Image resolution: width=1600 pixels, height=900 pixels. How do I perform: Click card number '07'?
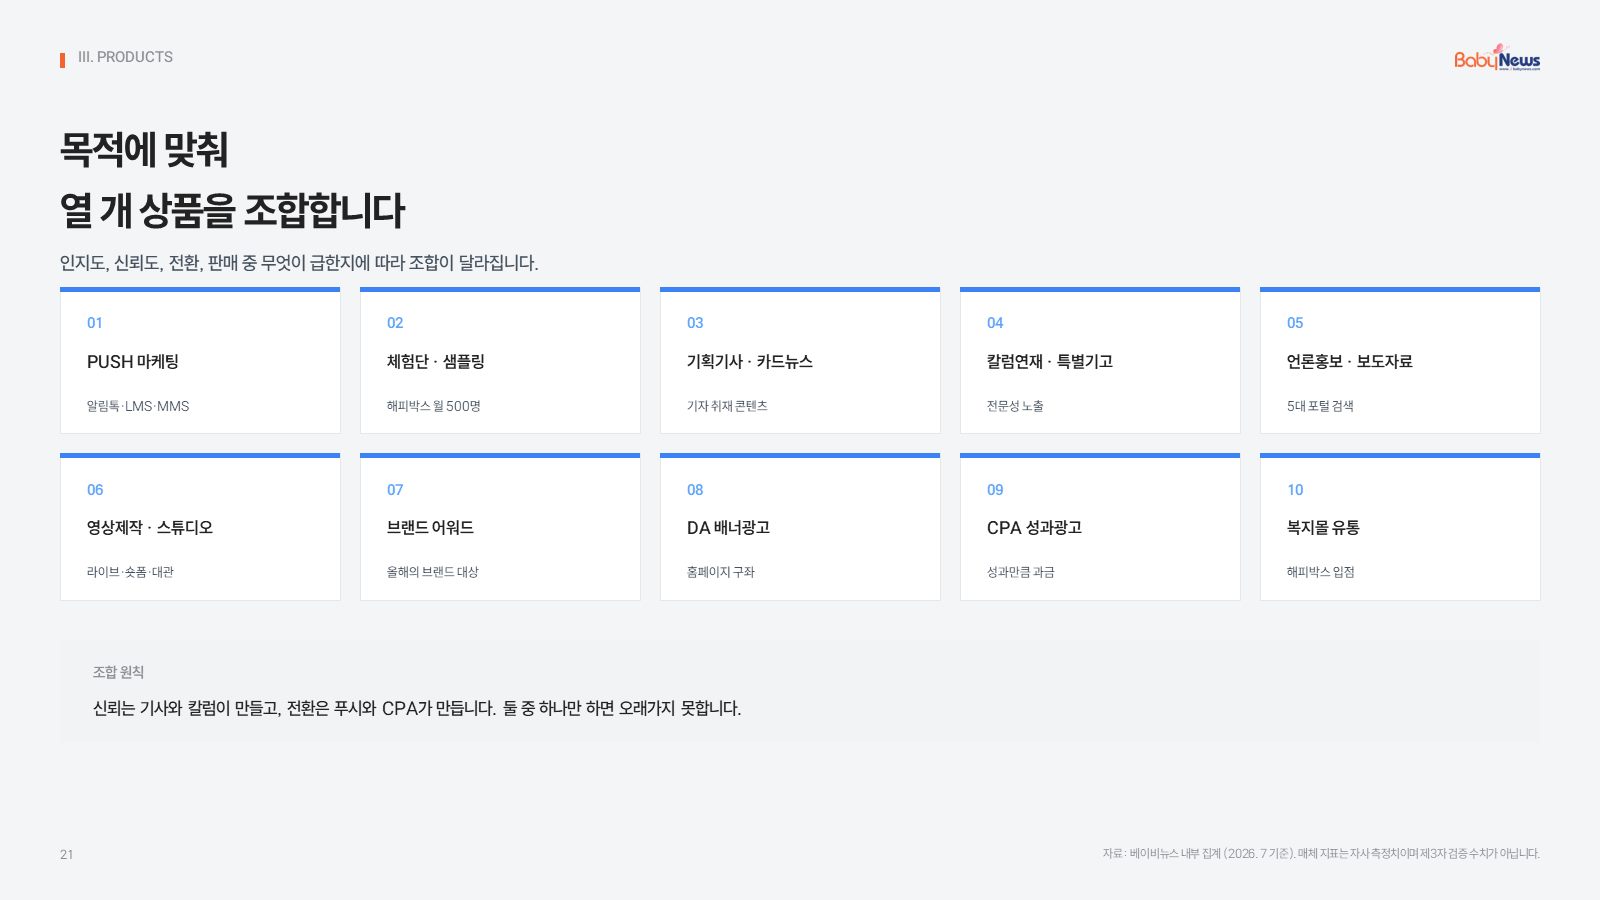pos(395,490)
